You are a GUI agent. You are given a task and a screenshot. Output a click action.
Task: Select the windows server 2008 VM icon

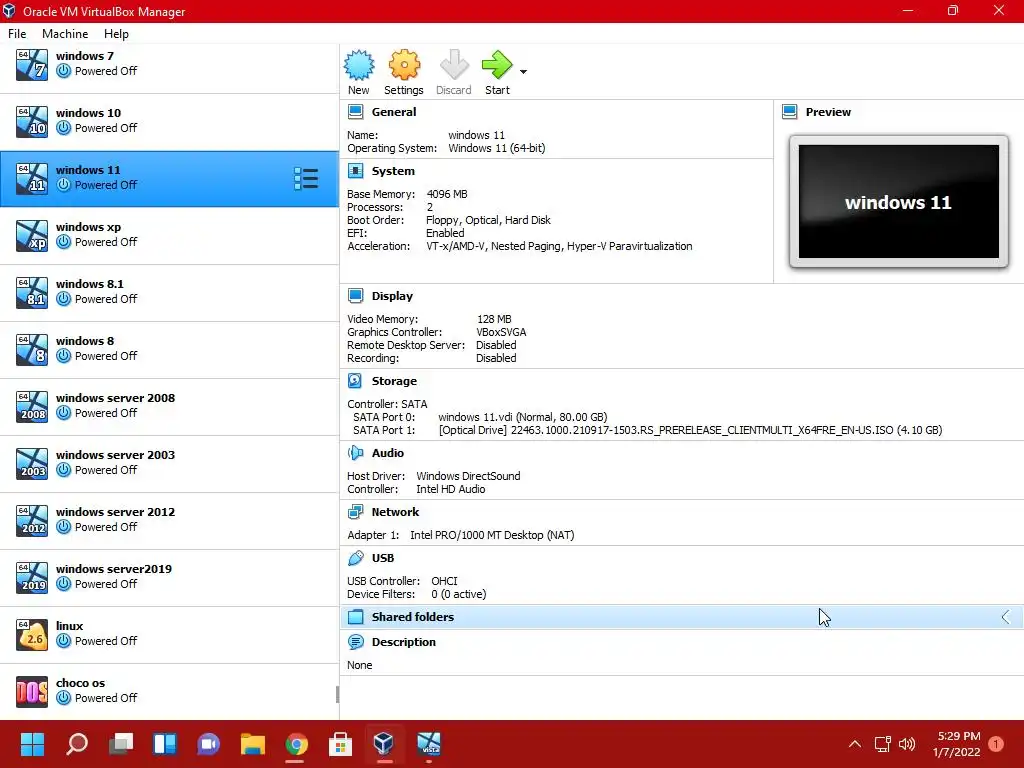pos(32,407)
